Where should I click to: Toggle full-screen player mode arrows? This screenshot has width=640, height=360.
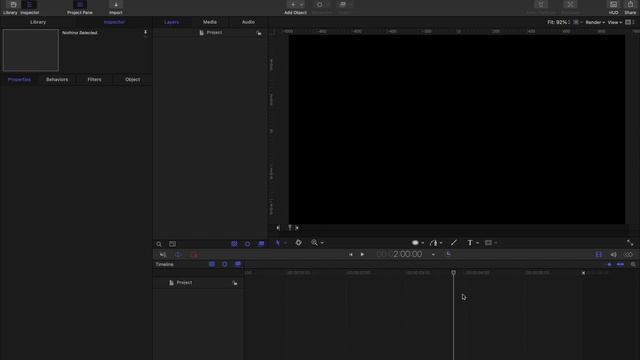[x=630, y=243]
